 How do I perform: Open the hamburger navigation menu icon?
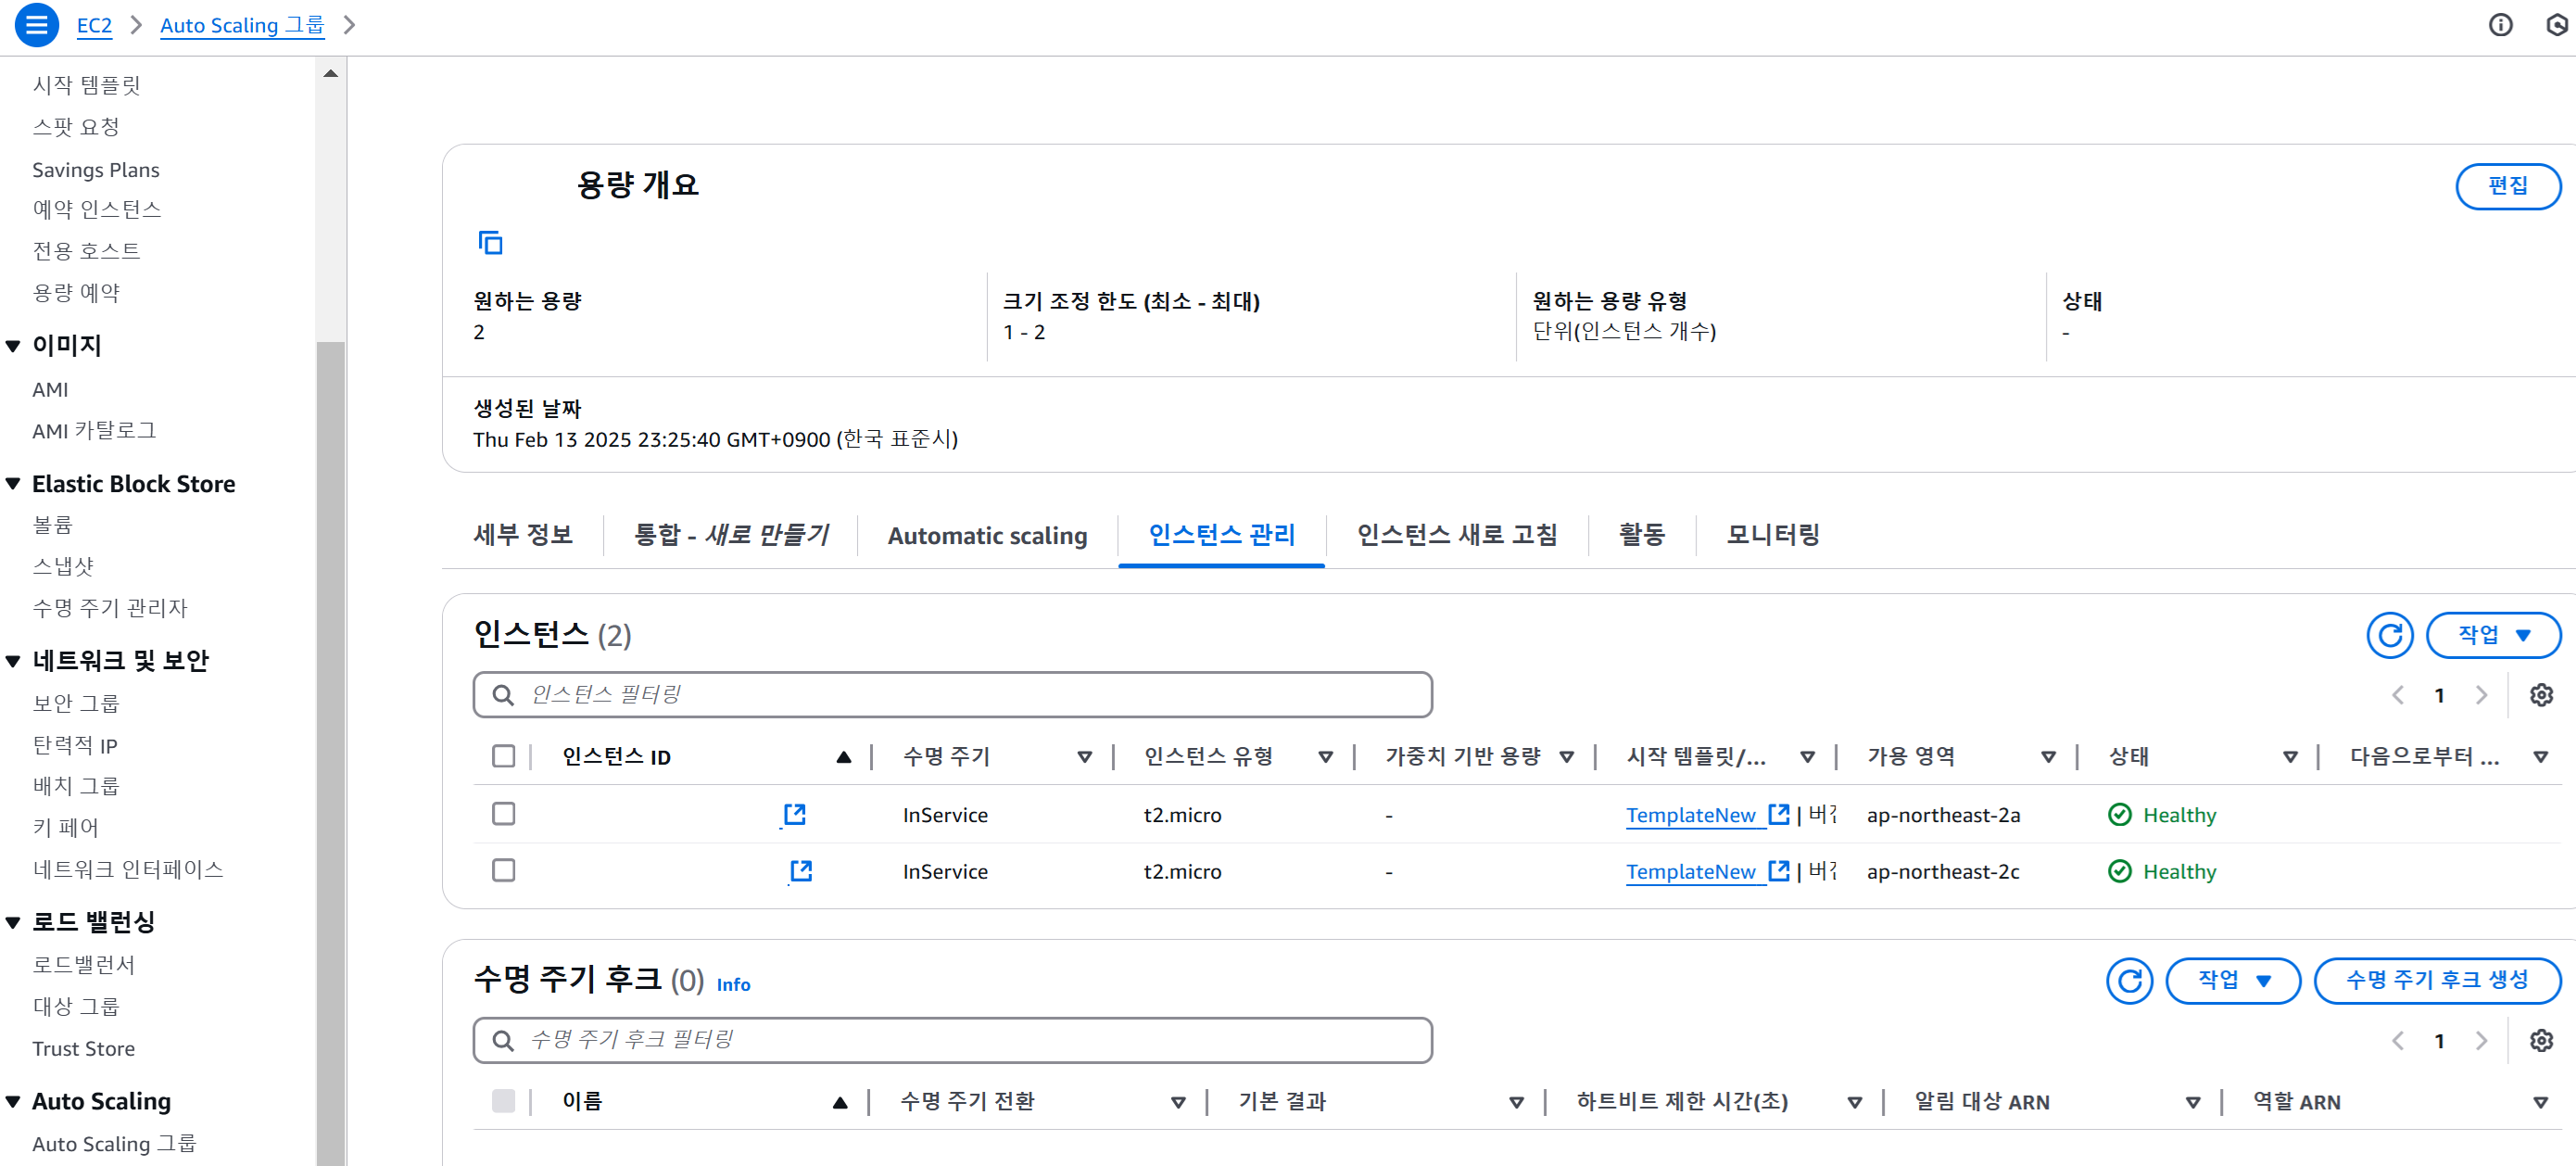(36, 25)
